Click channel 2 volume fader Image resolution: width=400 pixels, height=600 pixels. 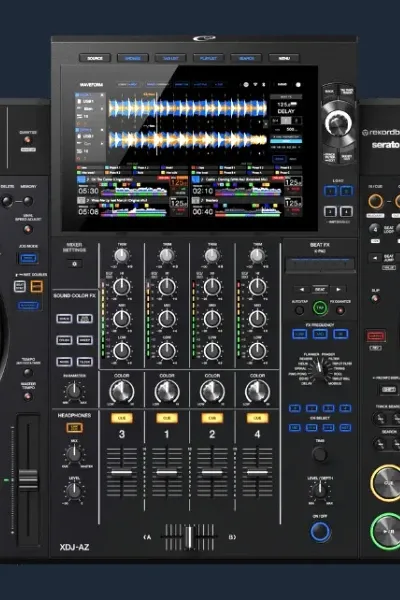[212, 472]
